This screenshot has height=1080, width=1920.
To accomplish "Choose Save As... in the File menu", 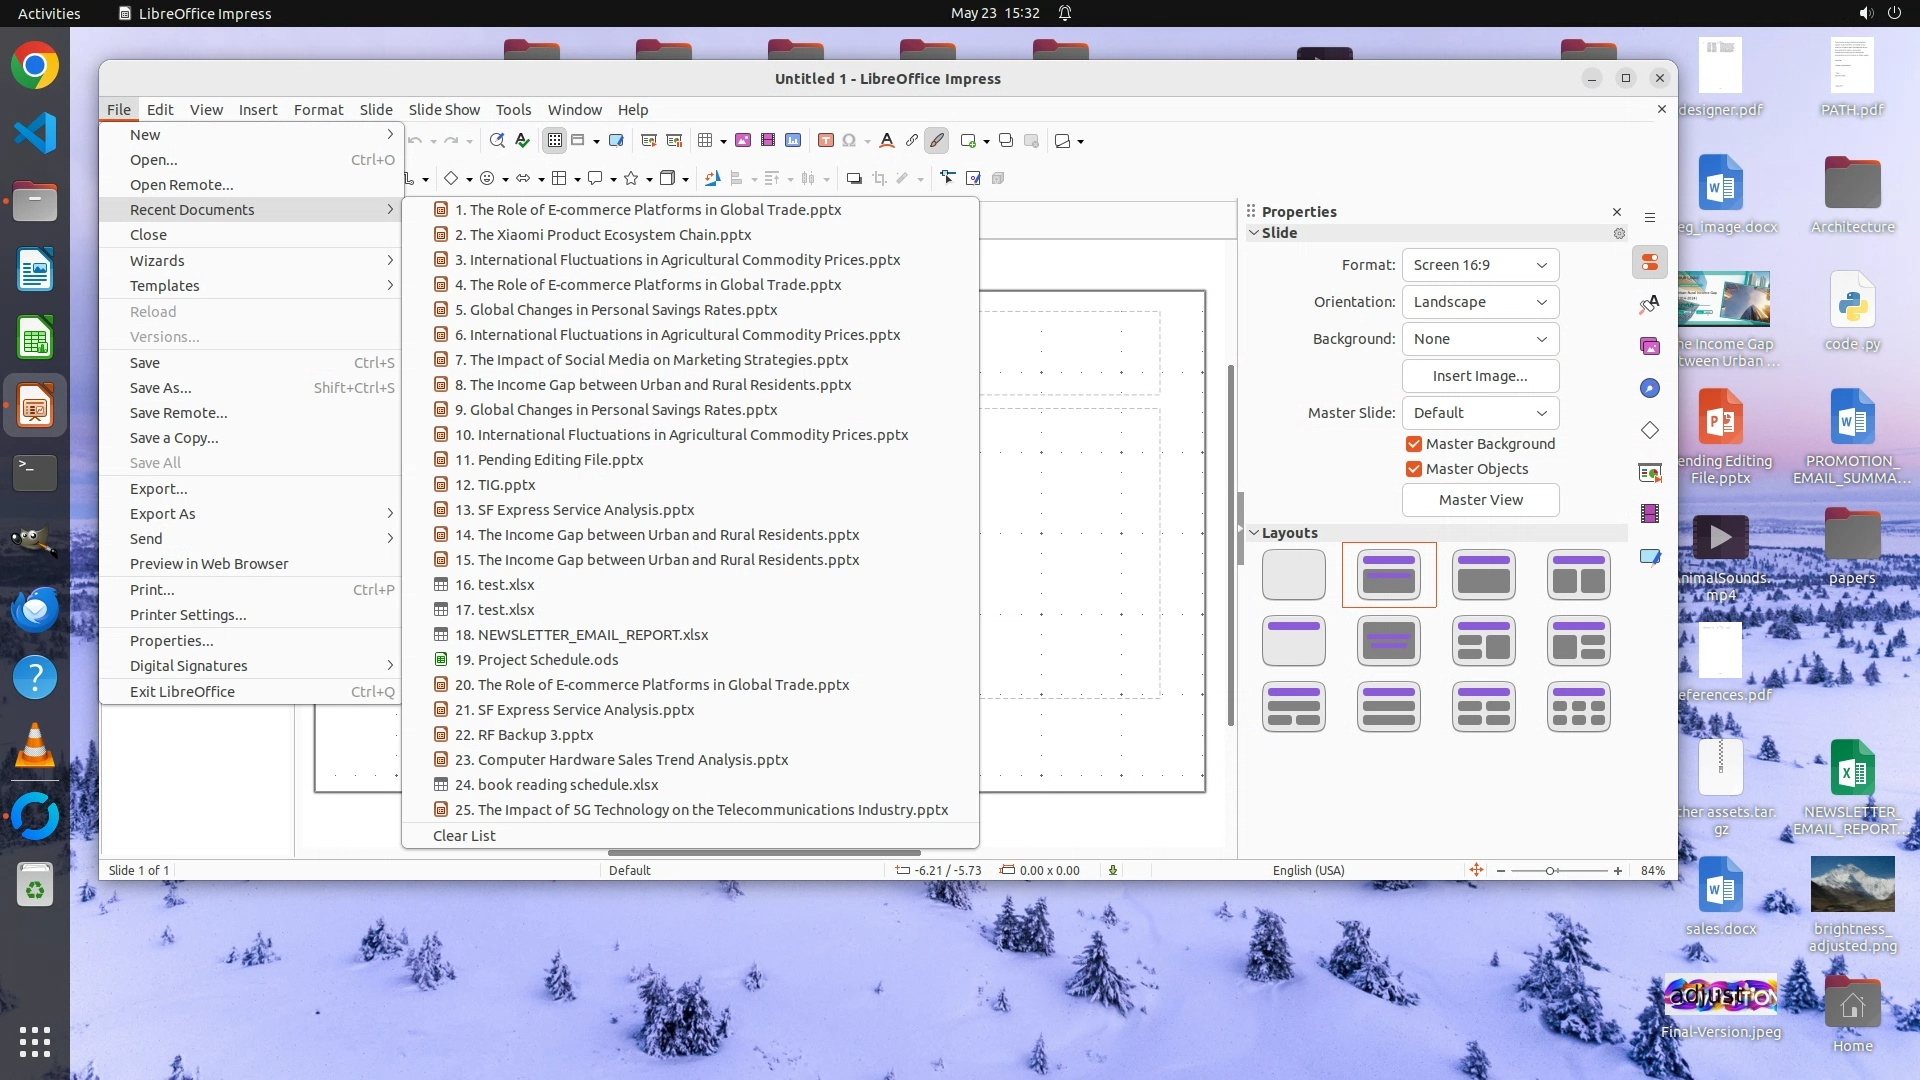I will point(160,388).
